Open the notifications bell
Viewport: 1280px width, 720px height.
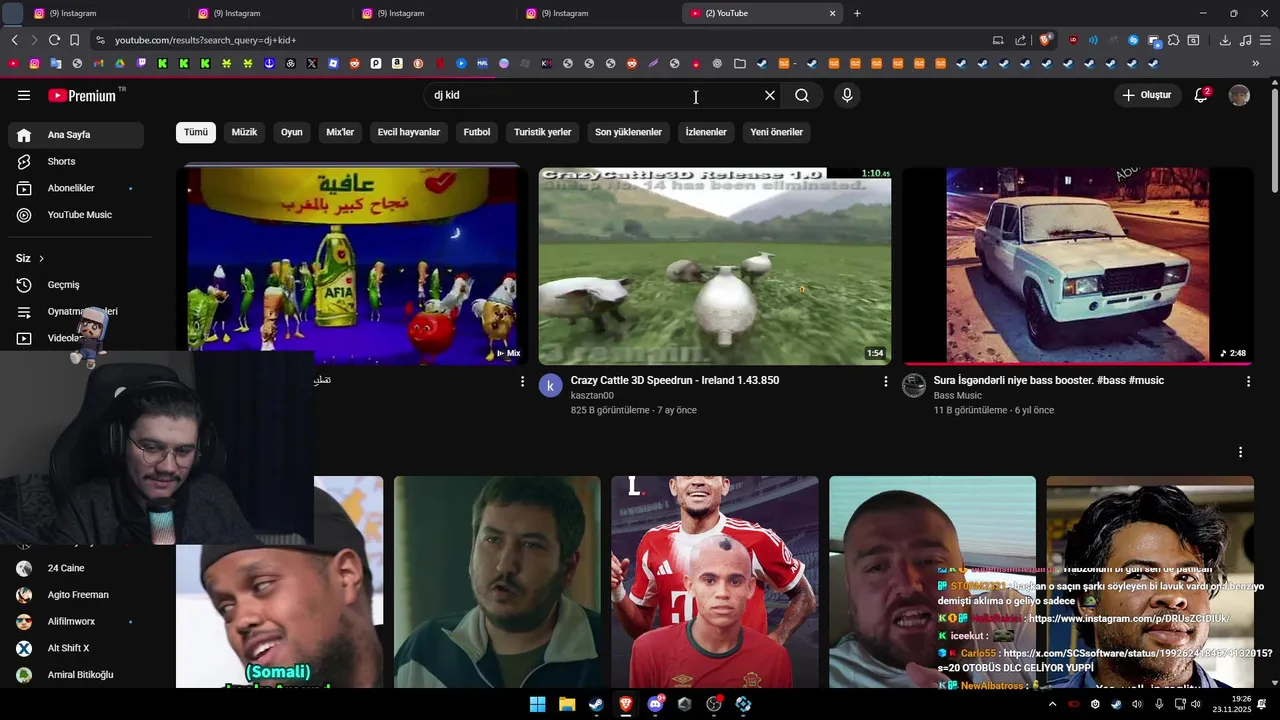point(1202,95)
